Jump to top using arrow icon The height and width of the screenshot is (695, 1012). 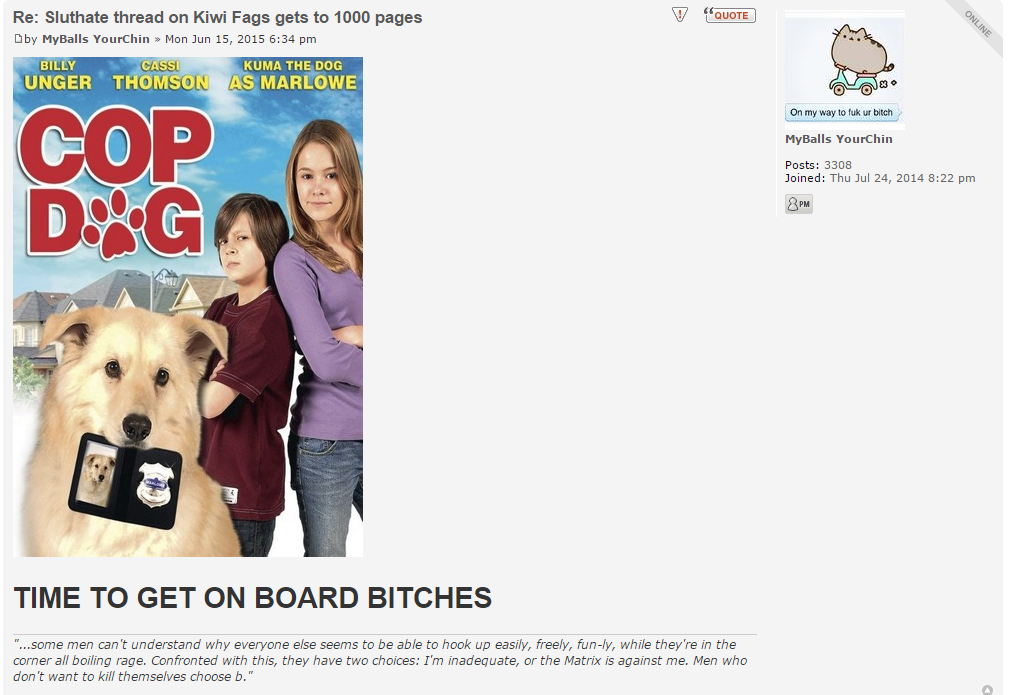coord(987,690)
